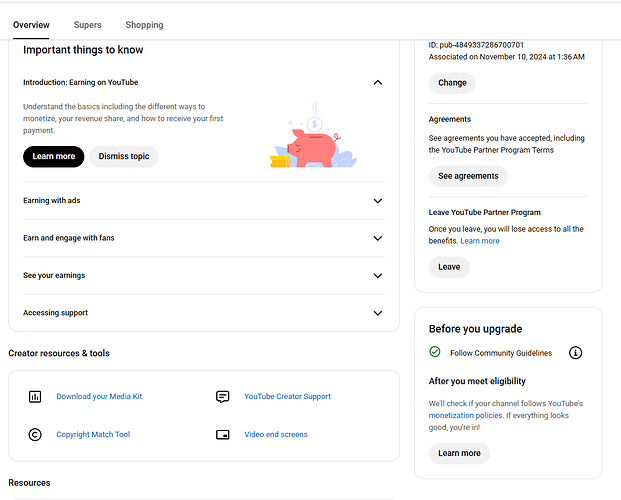Click the green checkmark for Community Guidelines
621x500 pixels.
[435, 352]
